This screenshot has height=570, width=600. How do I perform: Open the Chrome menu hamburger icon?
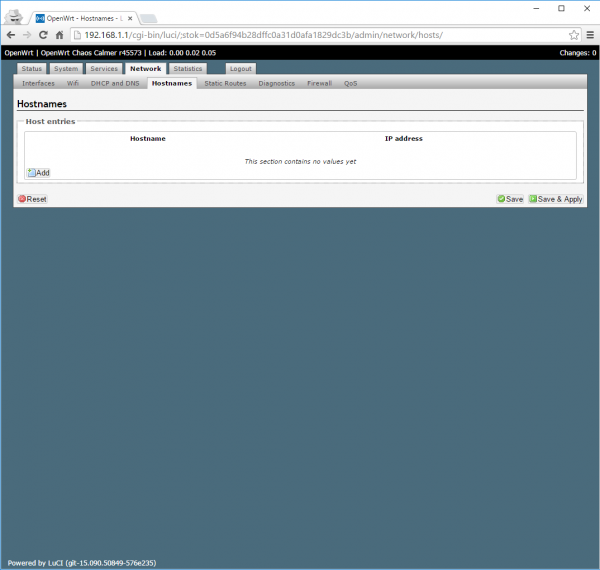click(x=589, y=34)
